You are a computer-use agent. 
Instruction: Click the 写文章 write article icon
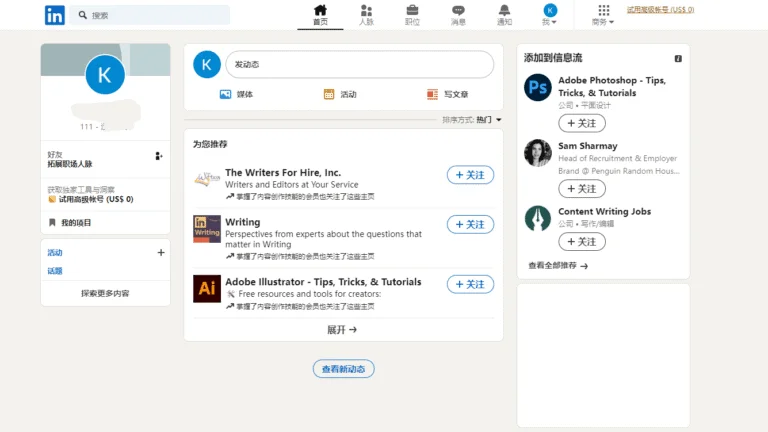point(432,94)
